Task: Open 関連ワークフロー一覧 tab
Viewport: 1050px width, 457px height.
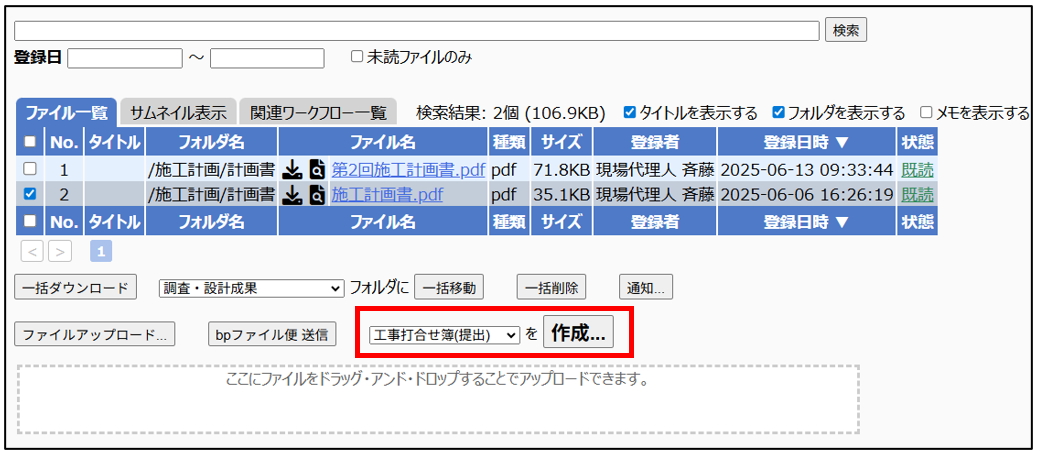Action: coord(318,113)
